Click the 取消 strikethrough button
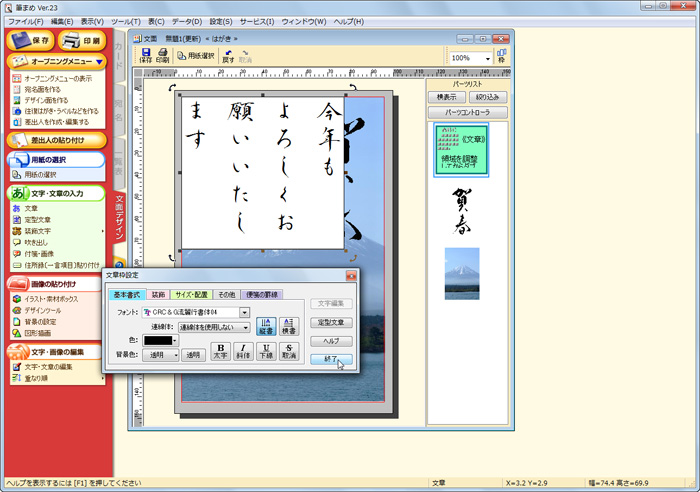The width and height of the screenshot is (700, 492). (288, 351)
